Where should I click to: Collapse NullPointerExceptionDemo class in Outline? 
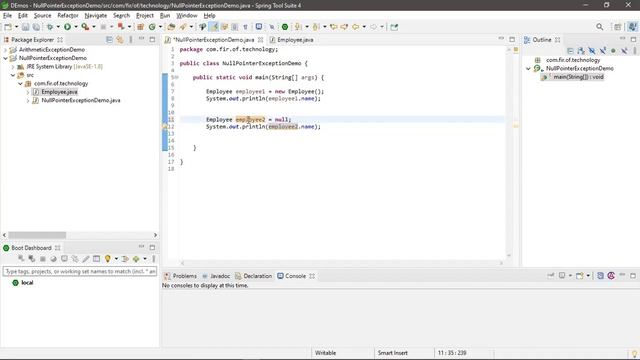[528, 69]
